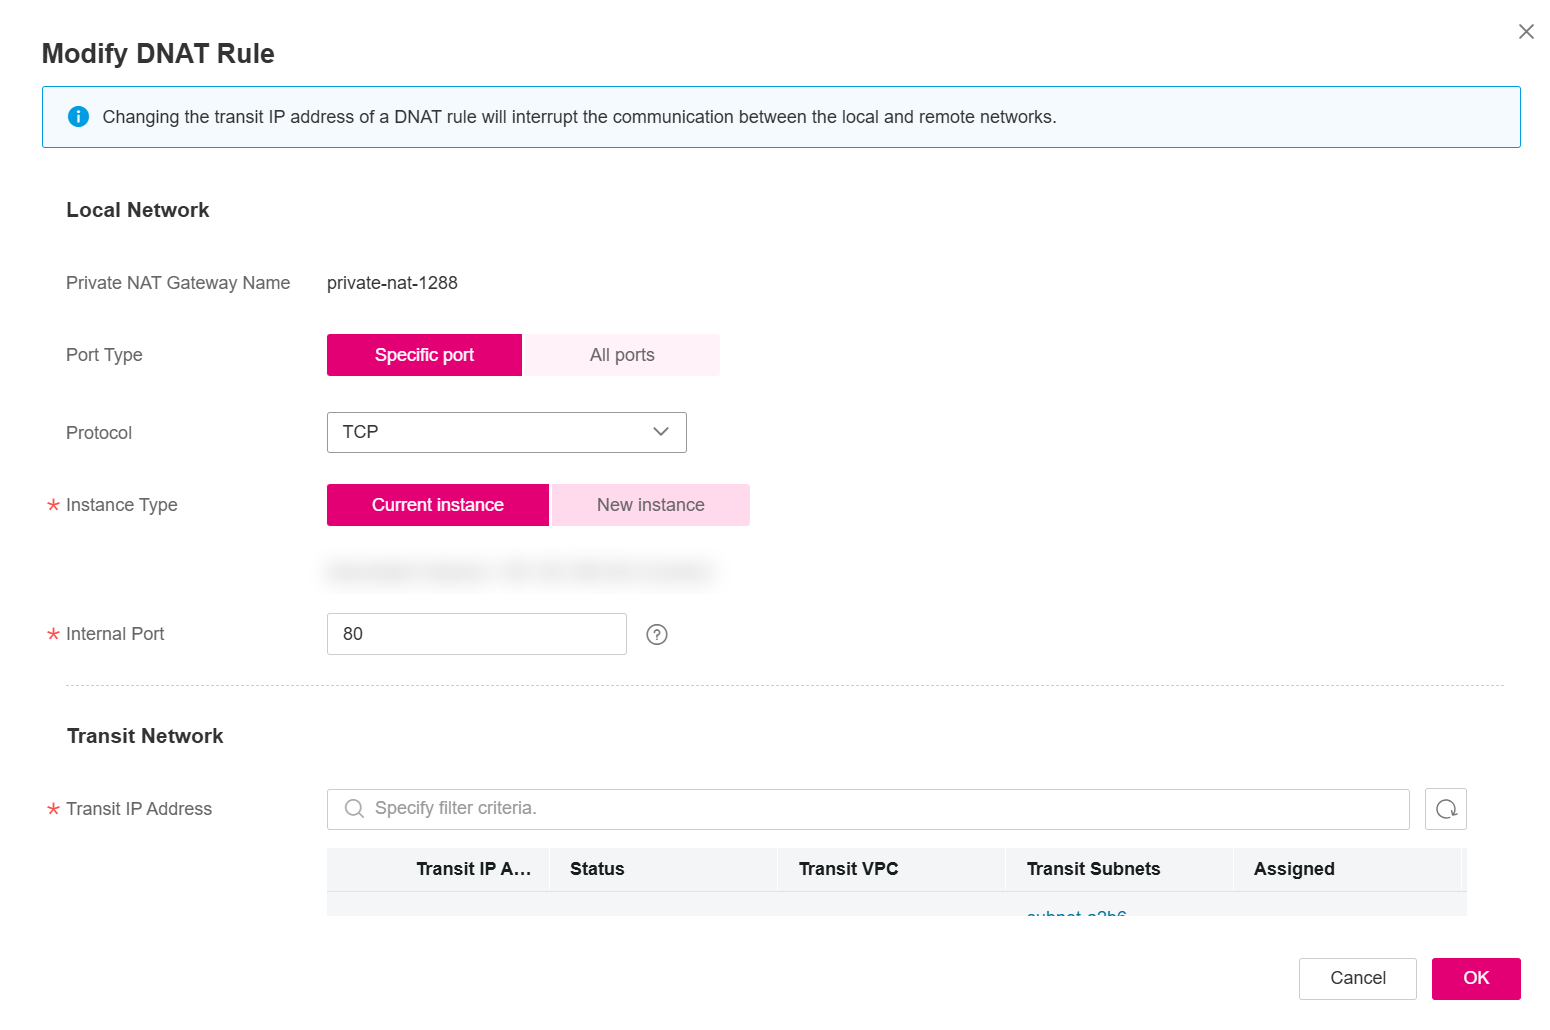Cancel the DNAT rule modification
This screenshot has height=1030, width=1550.
[1358, 978]
